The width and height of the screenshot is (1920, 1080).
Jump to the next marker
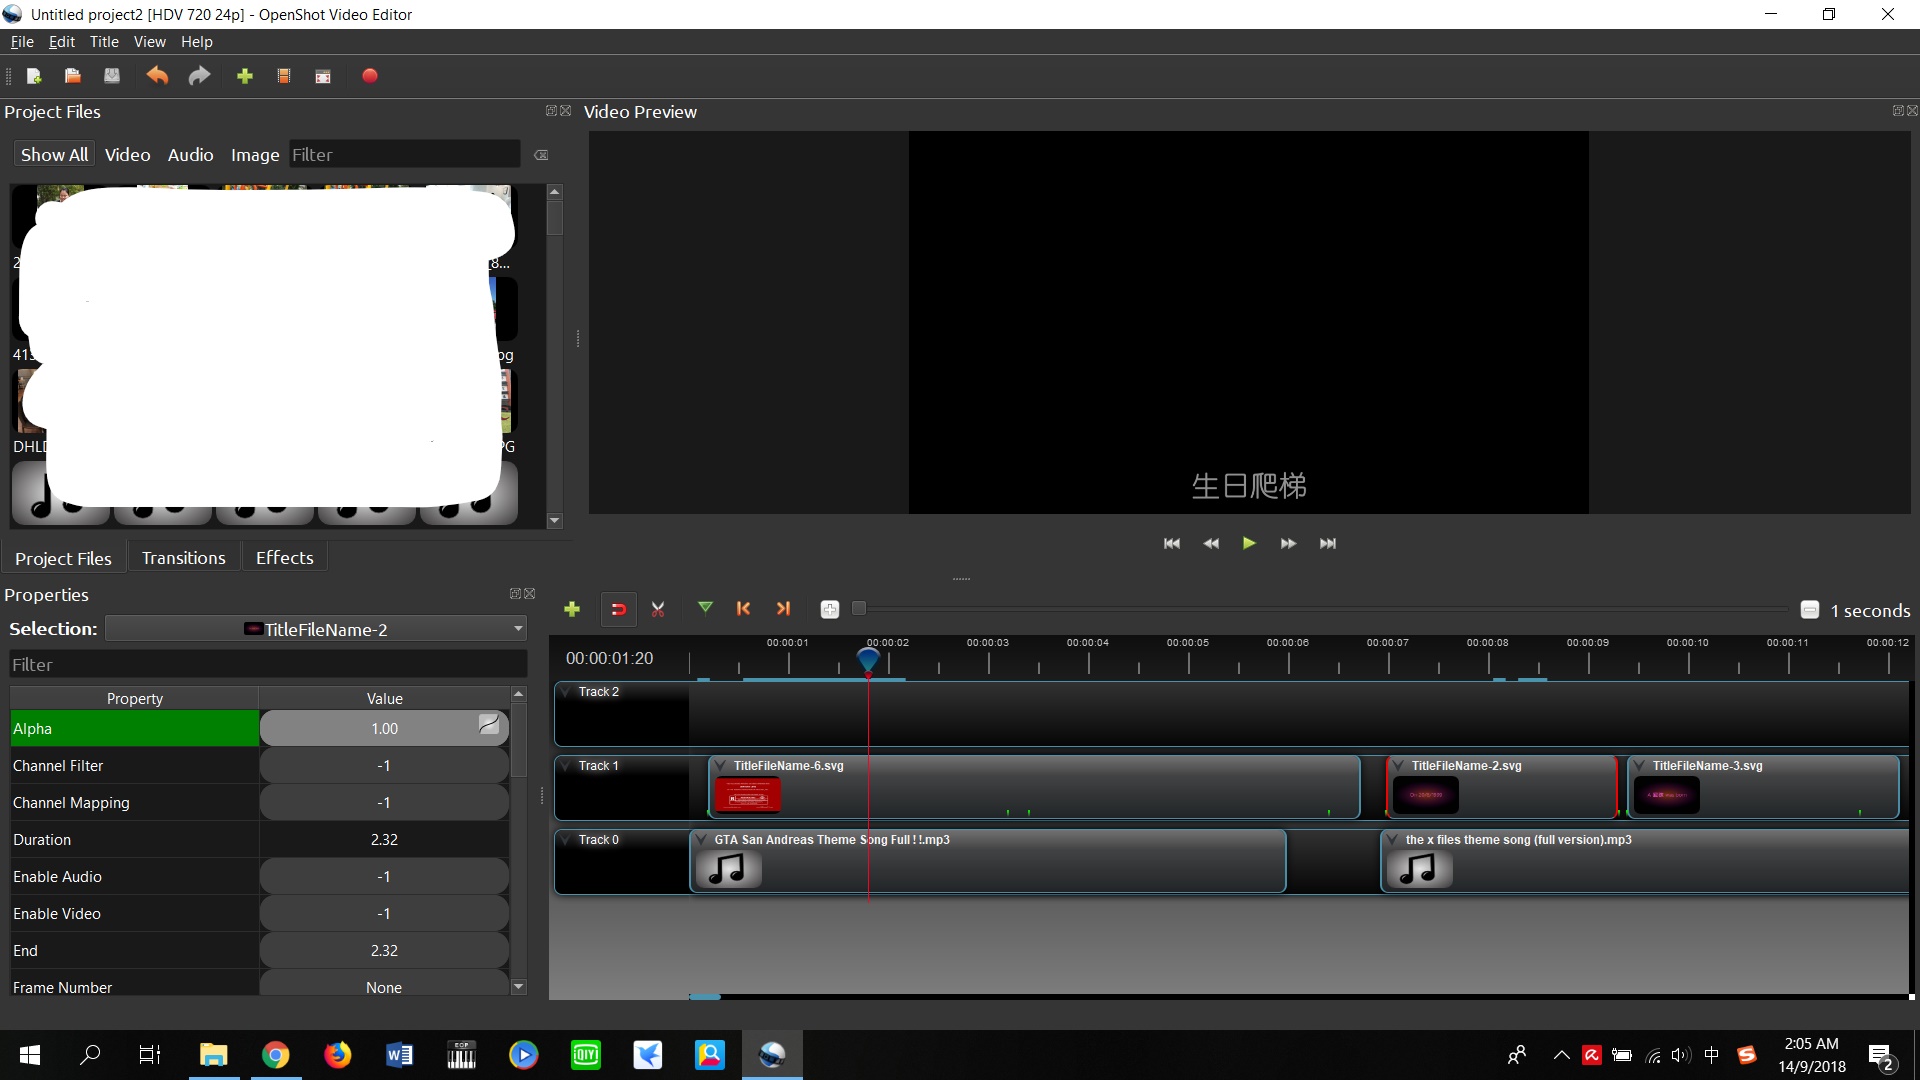pos(783,608)
